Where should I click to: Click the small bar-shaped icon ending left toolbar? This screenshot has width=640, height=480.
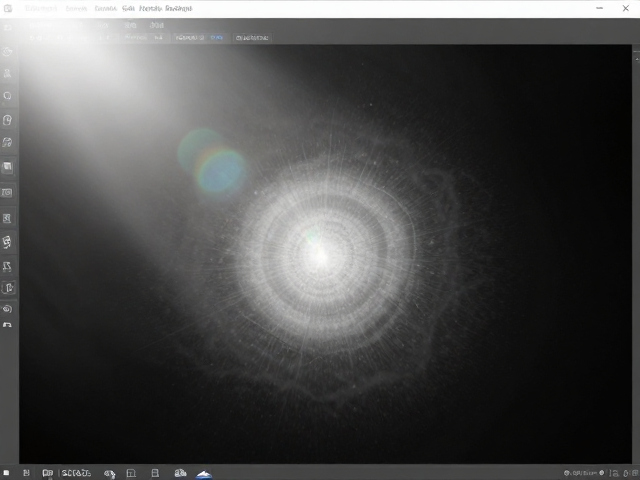click(7, 325)
